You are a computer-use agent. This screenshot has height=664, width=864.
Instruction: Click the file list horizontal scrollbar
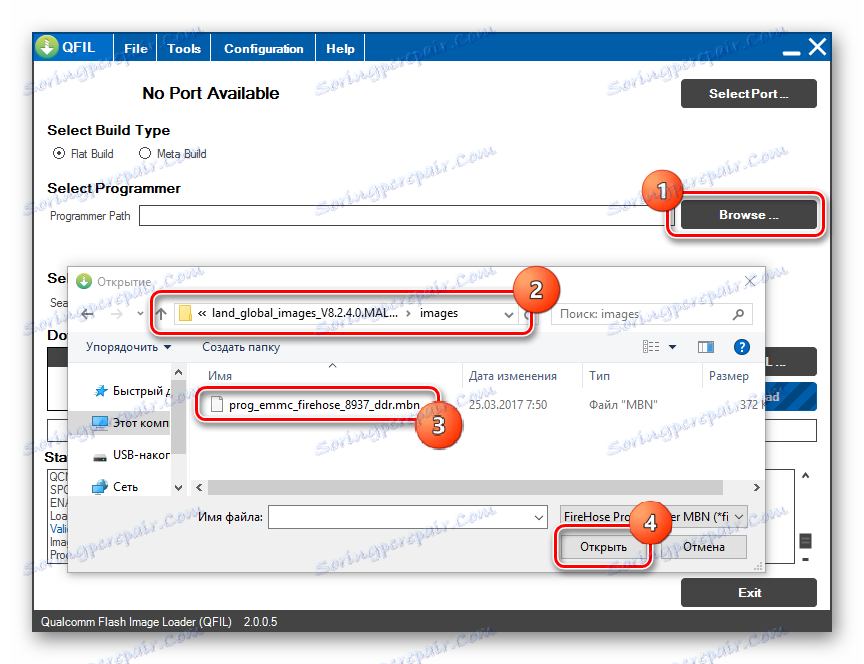tap(465, 488)
